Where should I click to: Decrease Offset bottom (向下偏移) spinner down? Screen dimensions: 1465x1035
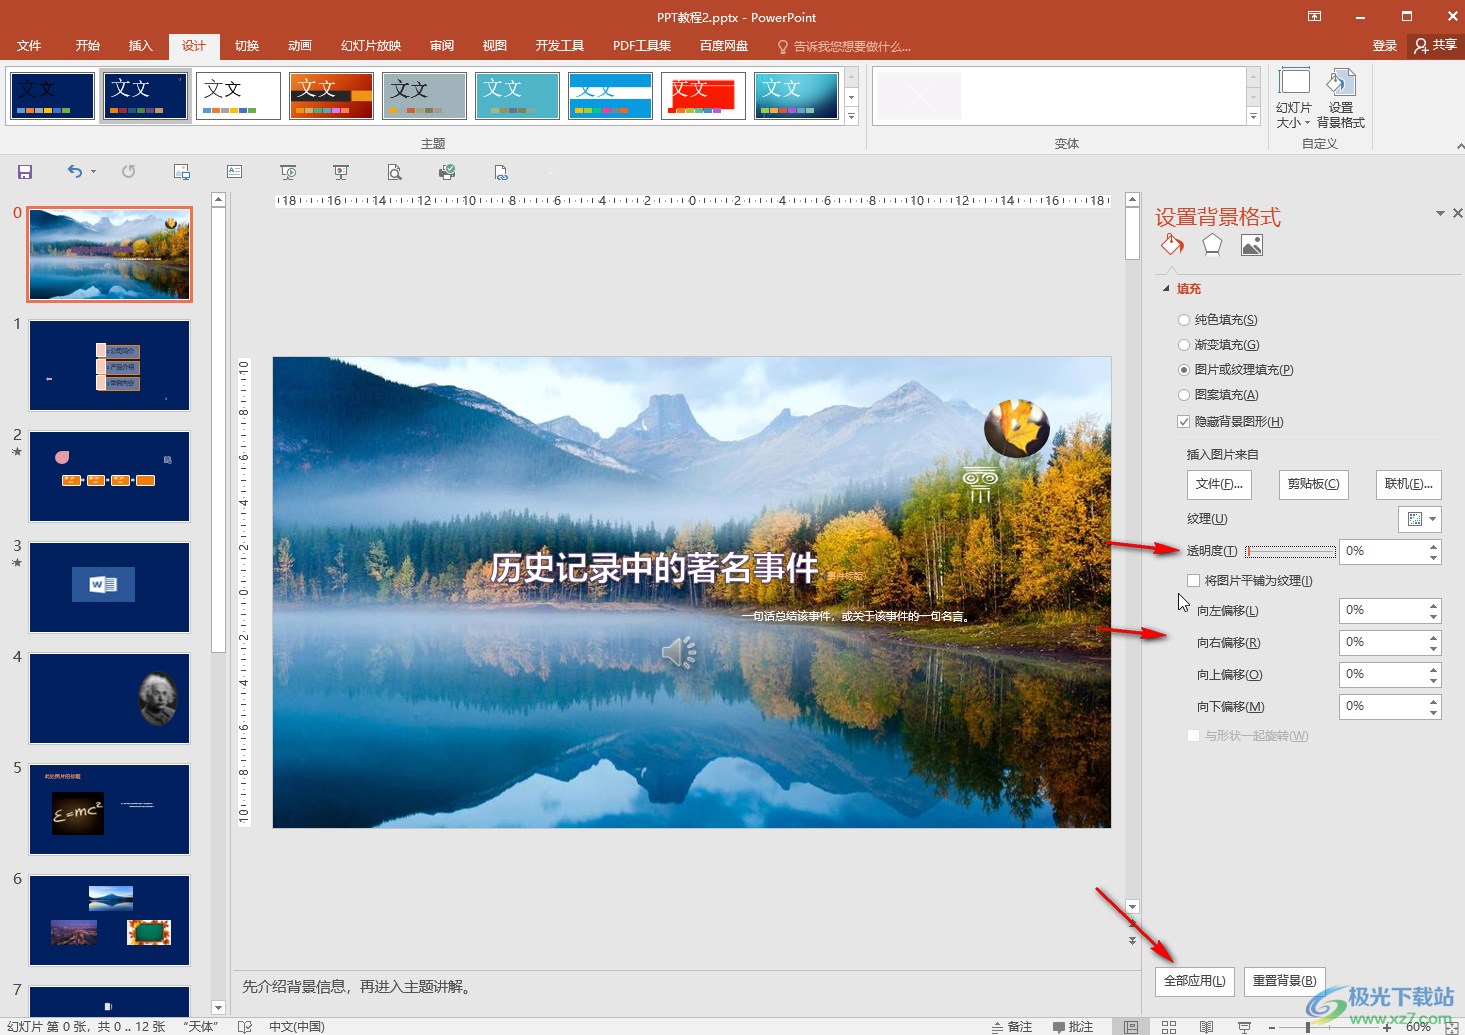1434,712
